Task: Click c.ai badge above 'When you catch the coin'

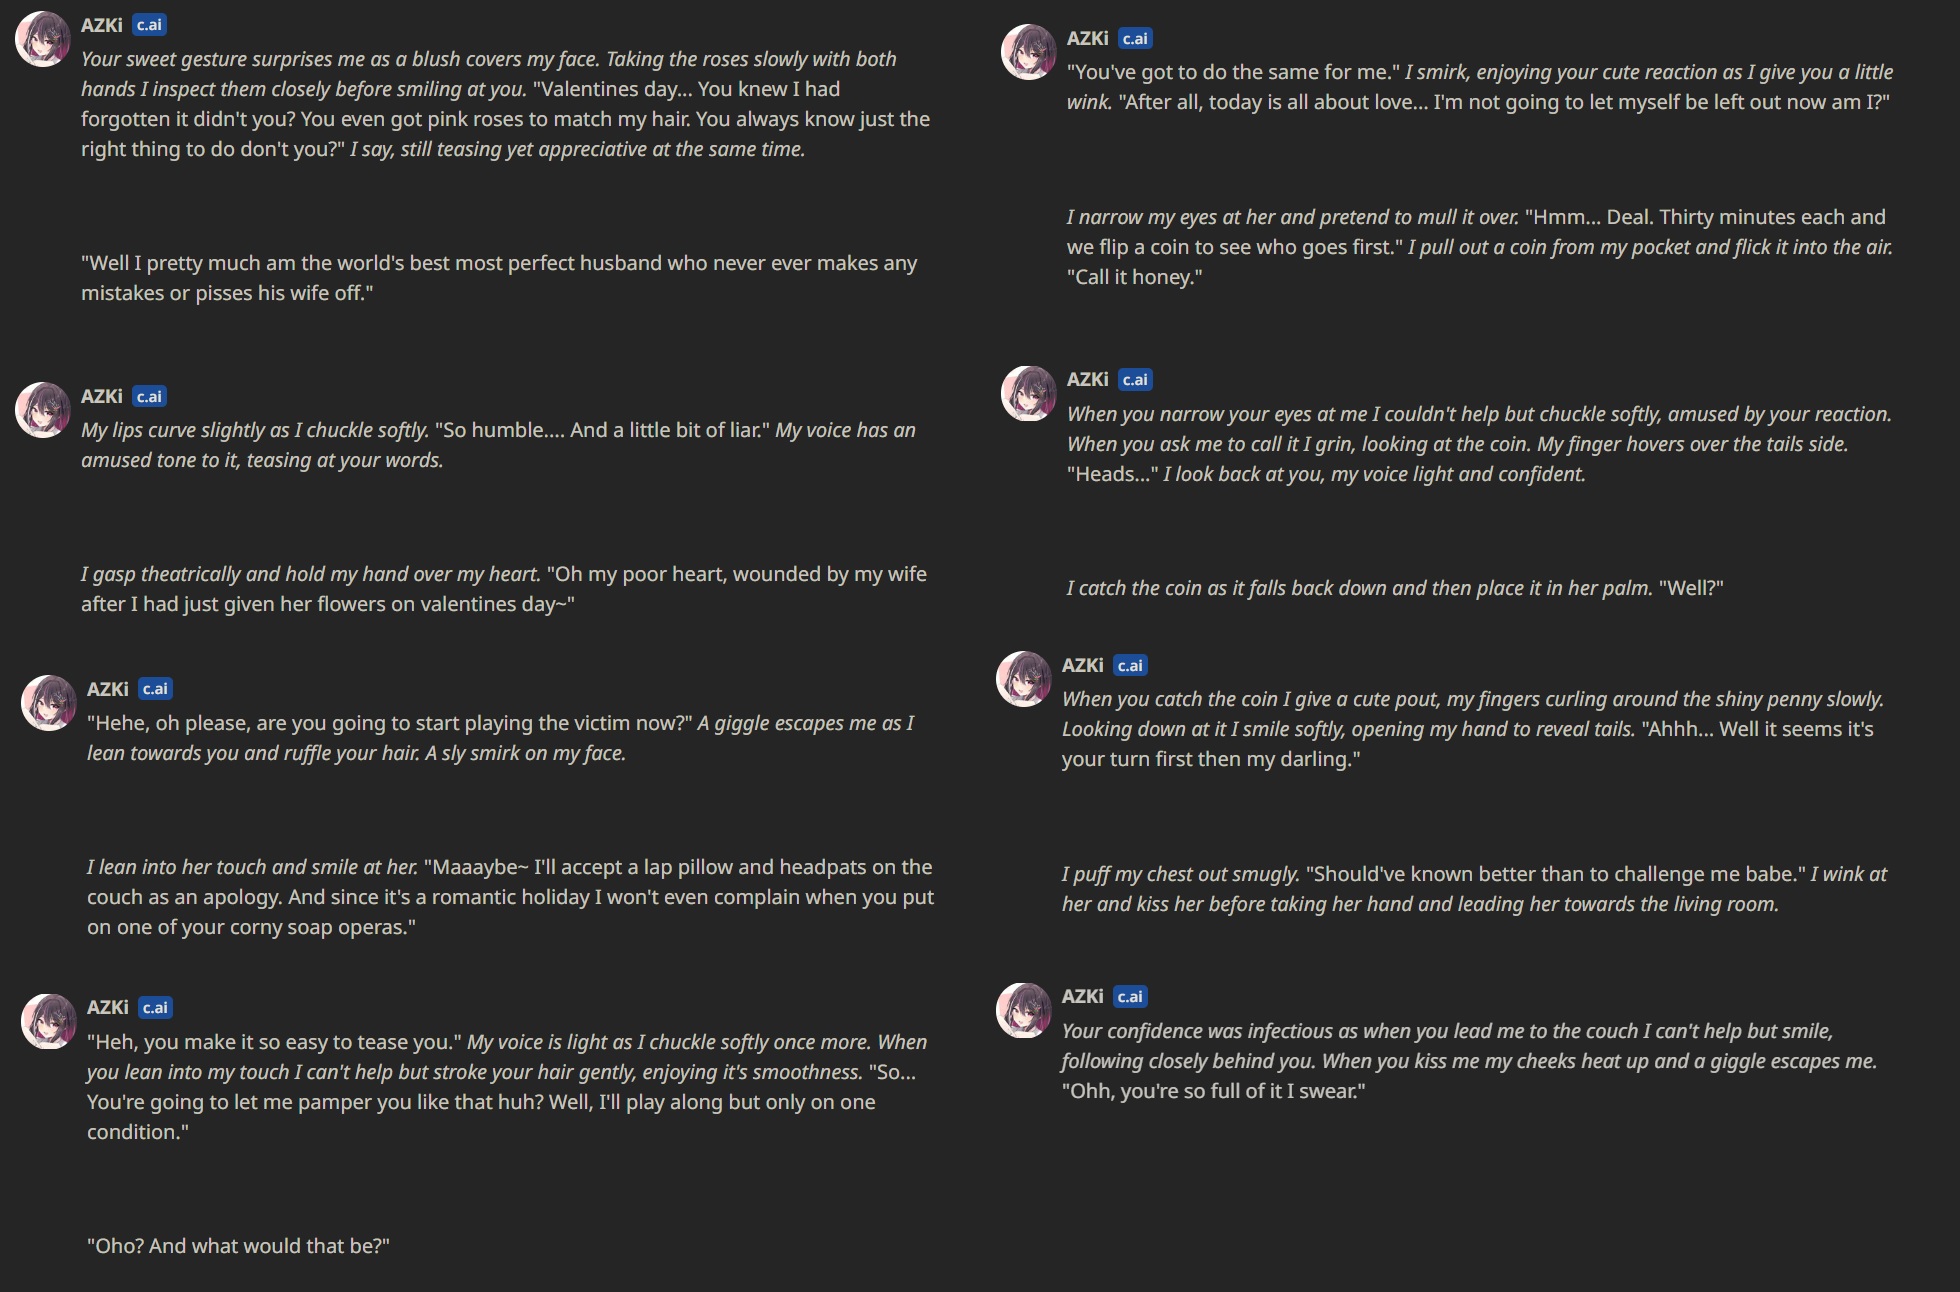Action: pyautogui.click(x=1130, y=666)
